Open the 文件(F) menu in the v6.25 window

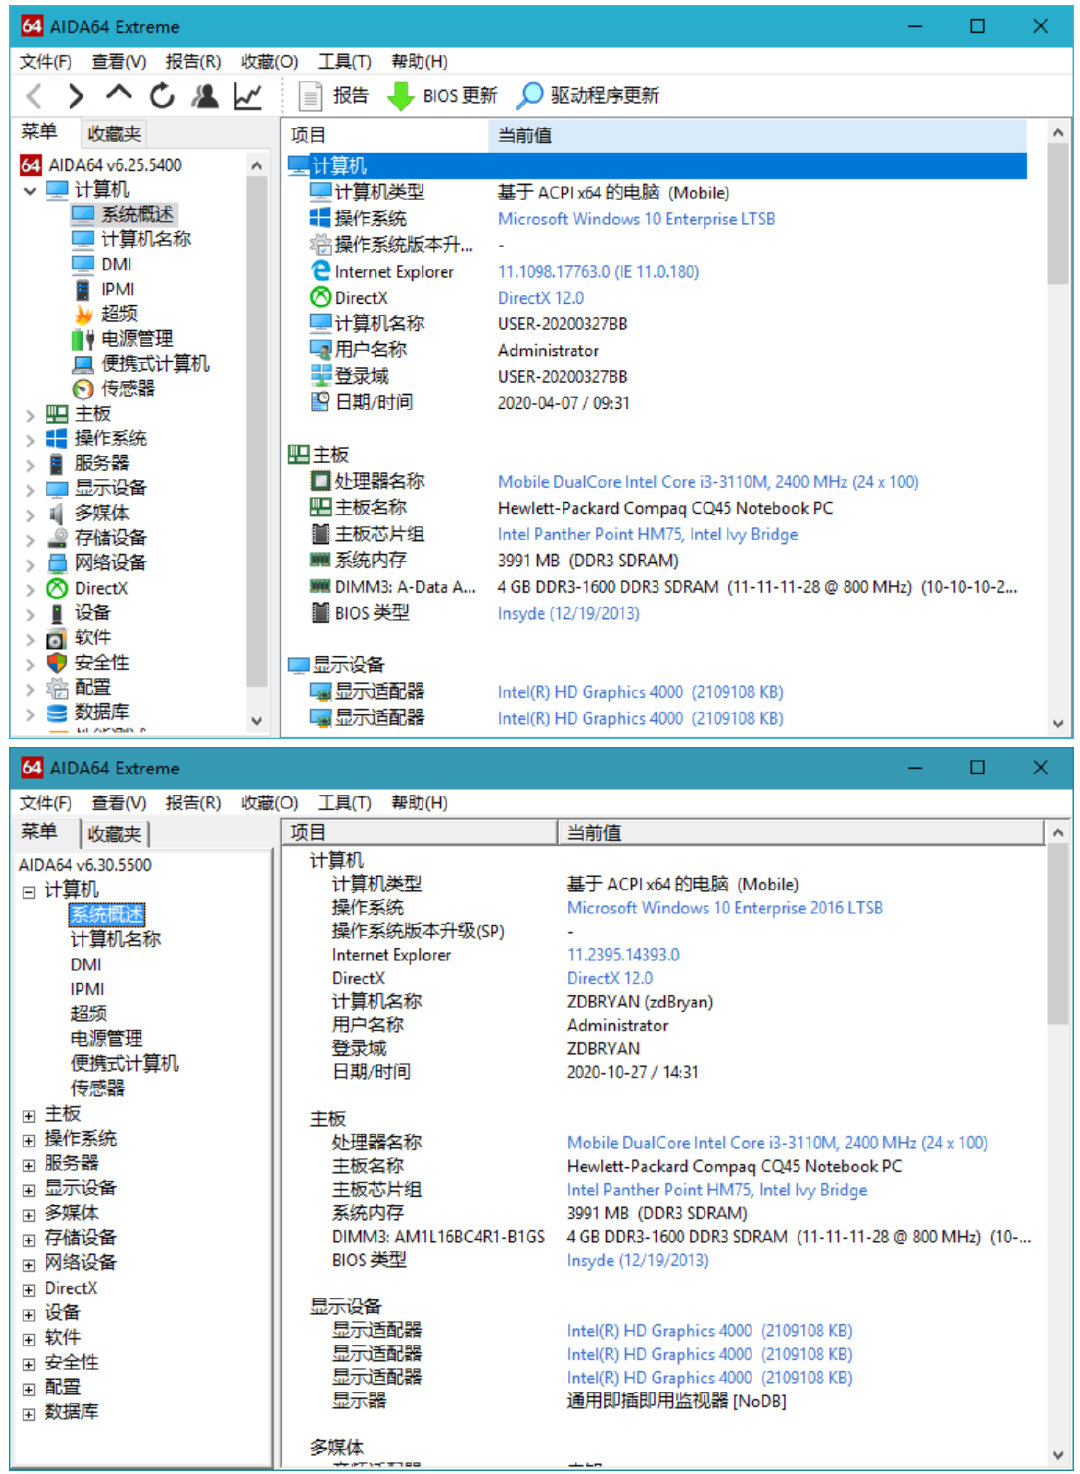coord(46,62)
